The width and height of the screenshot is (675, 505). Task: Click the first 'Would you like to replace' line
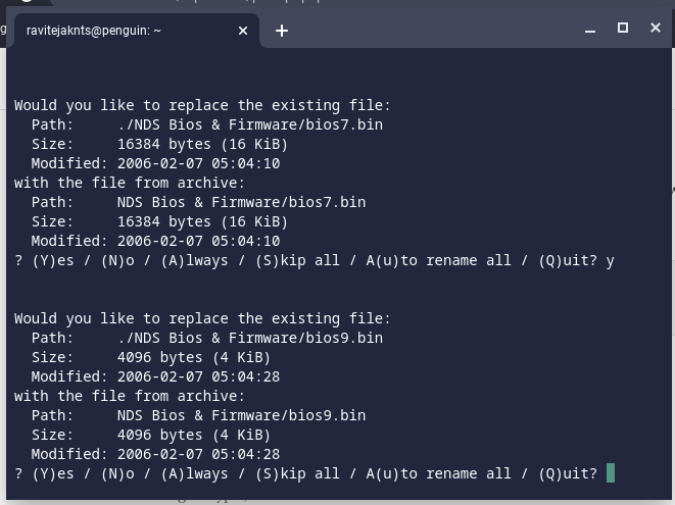(x=202, y=105)
